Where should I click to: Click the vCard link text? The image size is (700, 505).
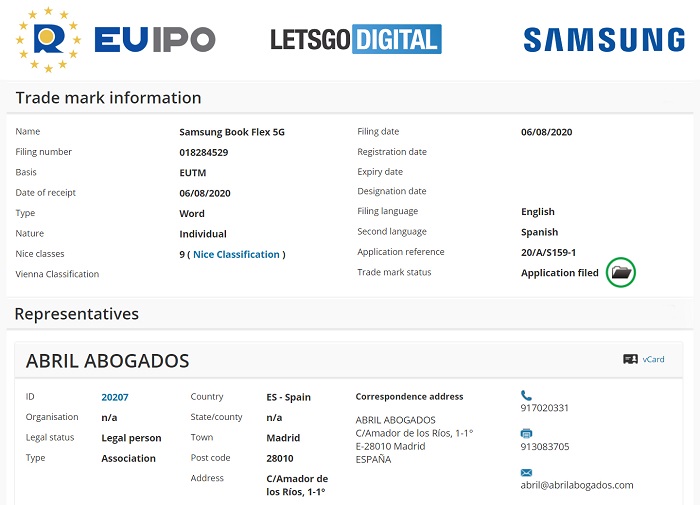click(653, 359)
